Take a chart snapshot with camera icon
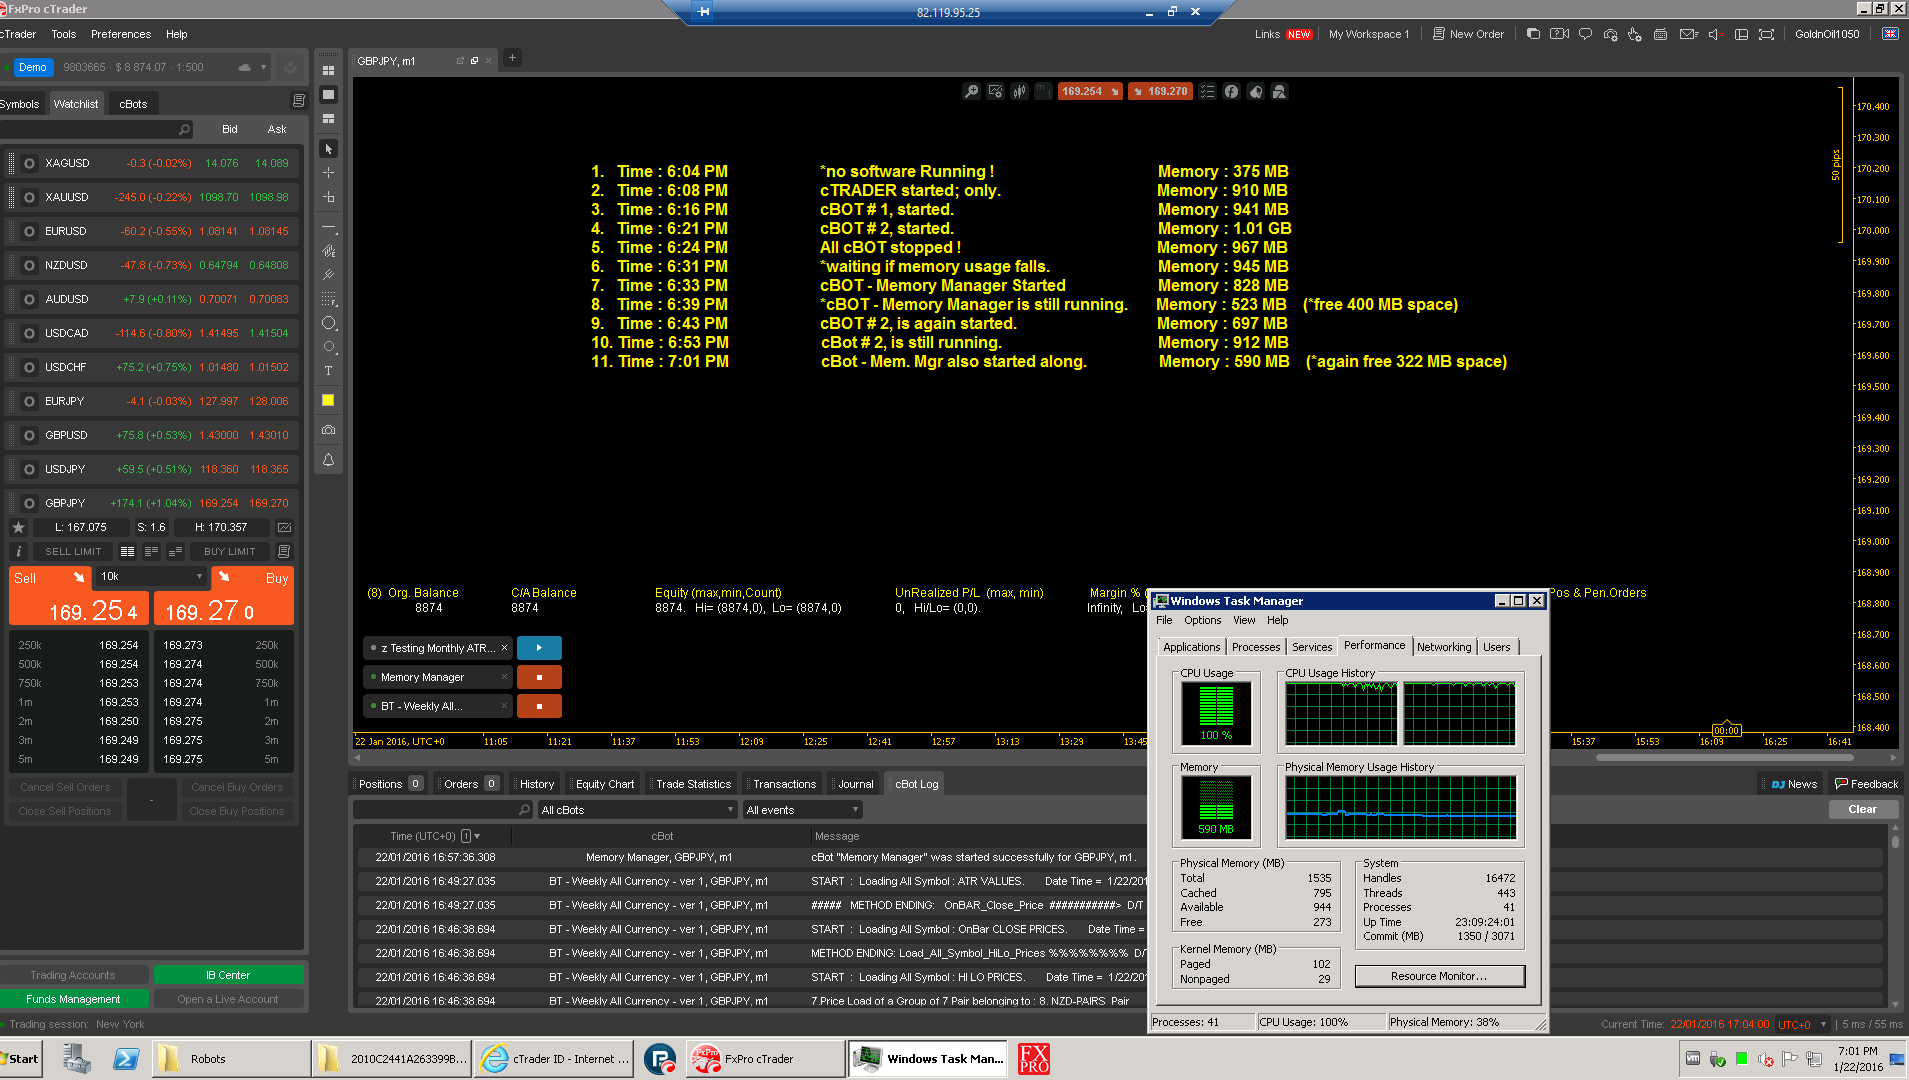The height and width of the screenshot is (1080, 1909). click(328, 430)
